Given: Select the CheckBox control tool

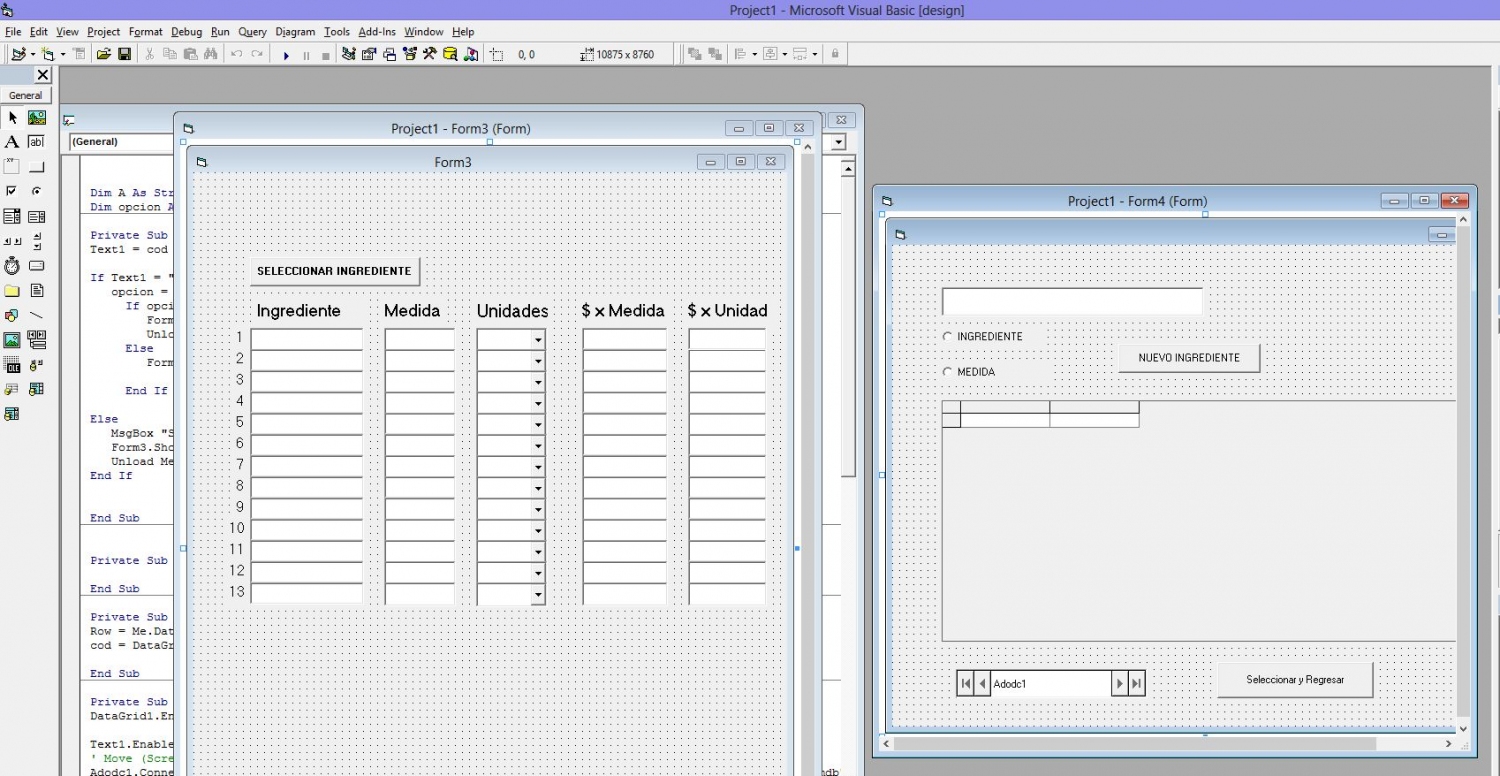Looking at the screenshot, I should (13, 191).
